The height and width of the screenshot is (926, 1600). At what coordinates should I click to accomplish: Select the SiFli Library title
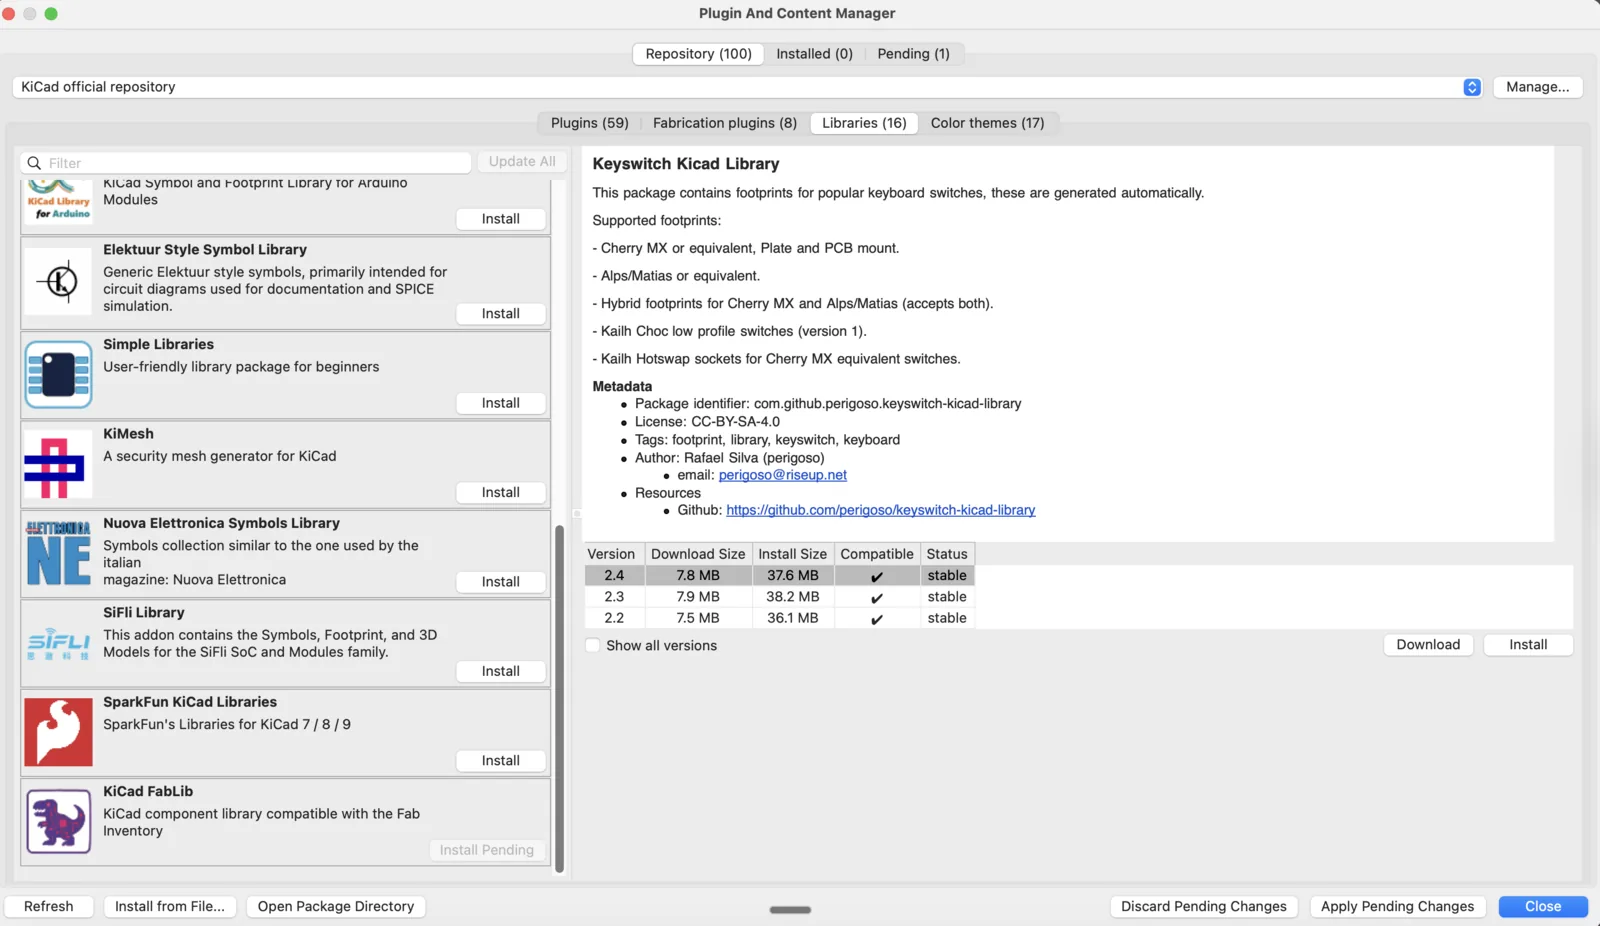coord(144,613)
